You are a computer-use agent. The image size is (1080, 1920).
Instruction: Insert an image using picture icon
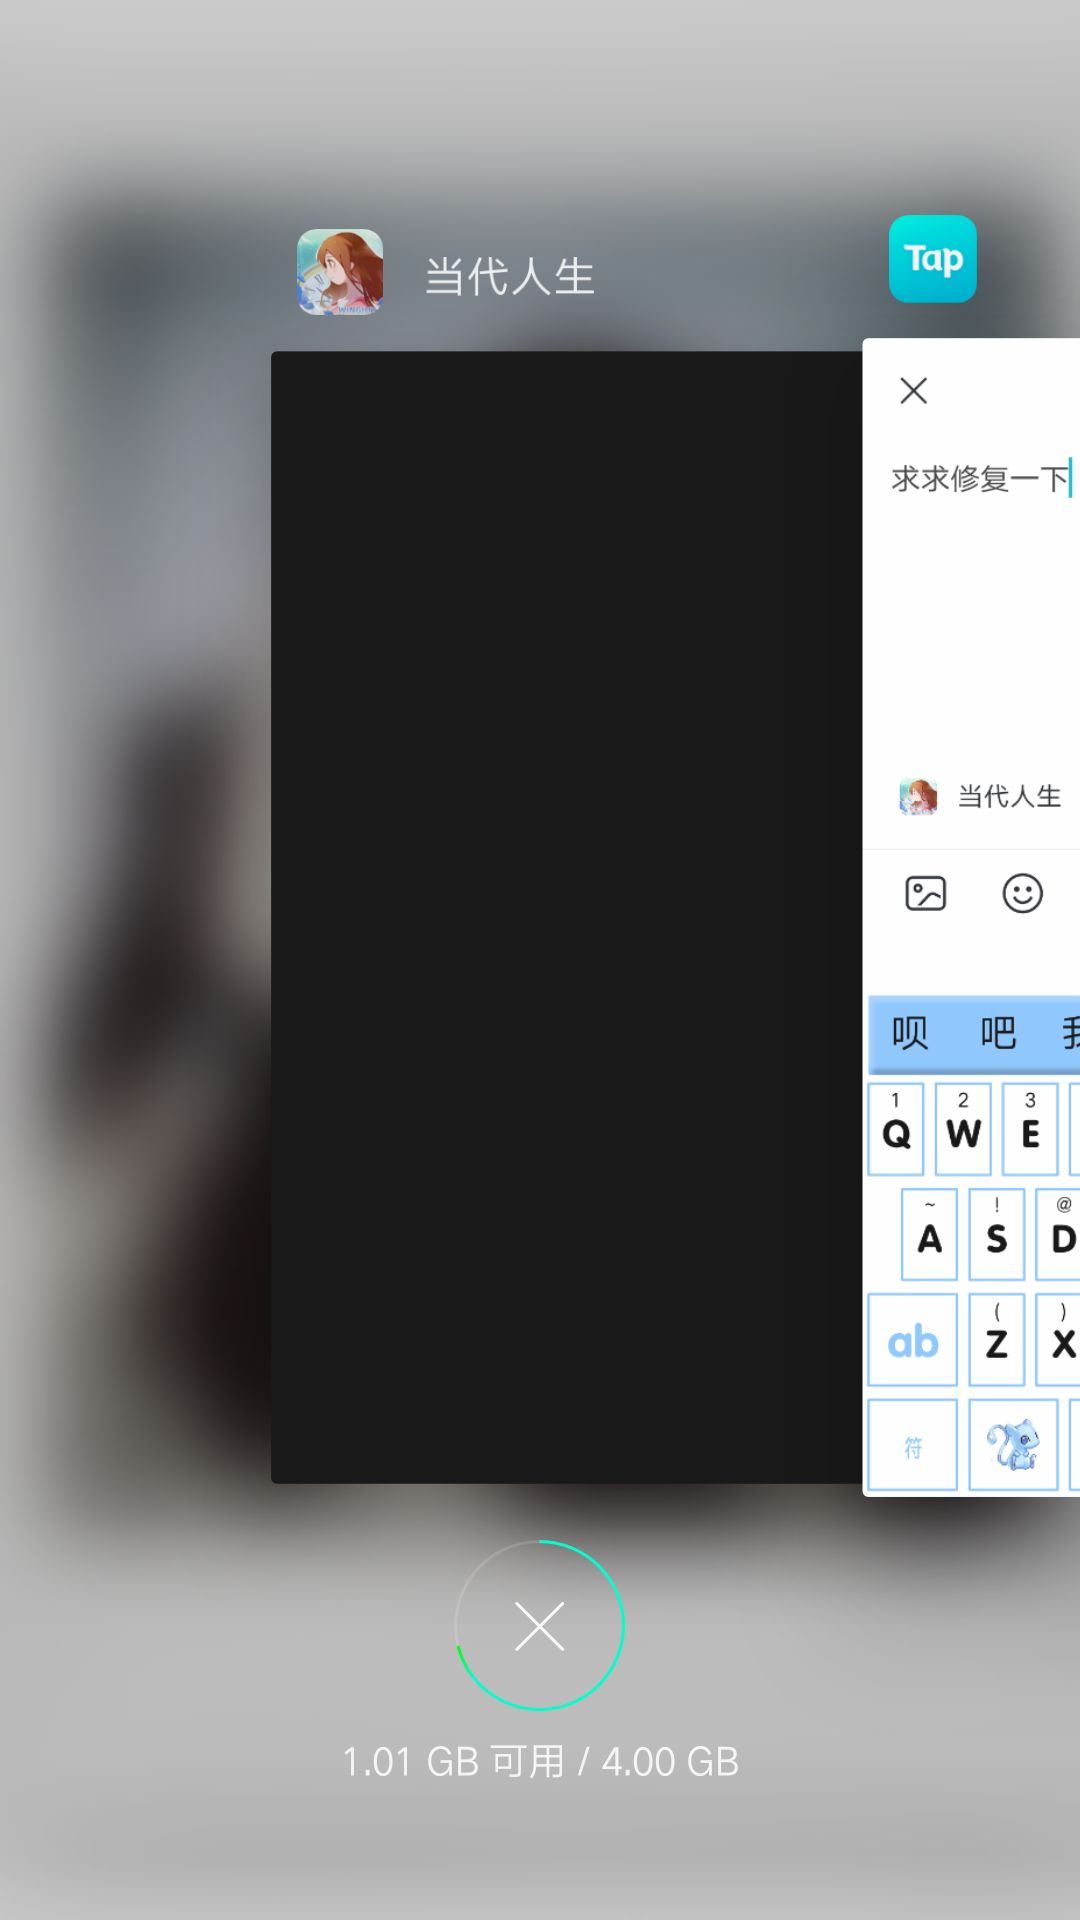coord(926,893)
